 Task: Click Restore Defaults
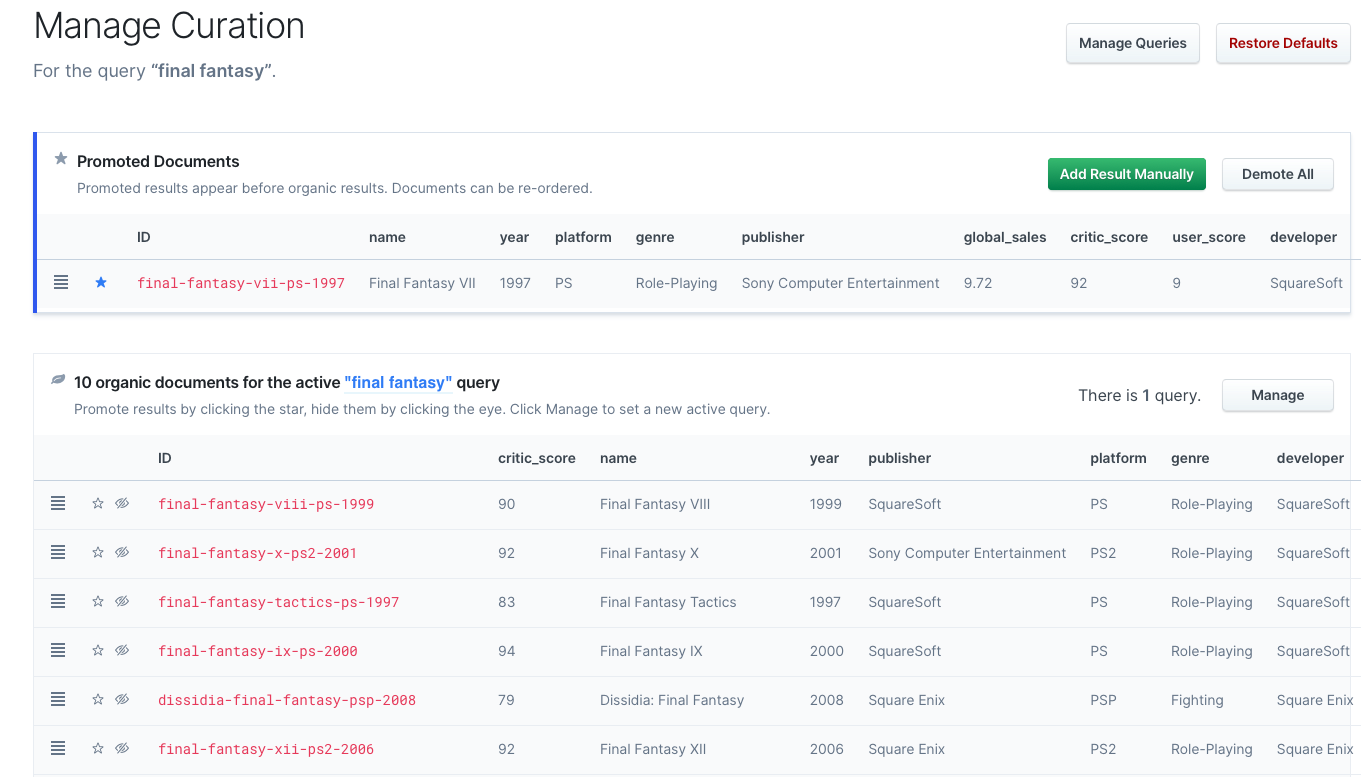click(x=1283, y=43)
